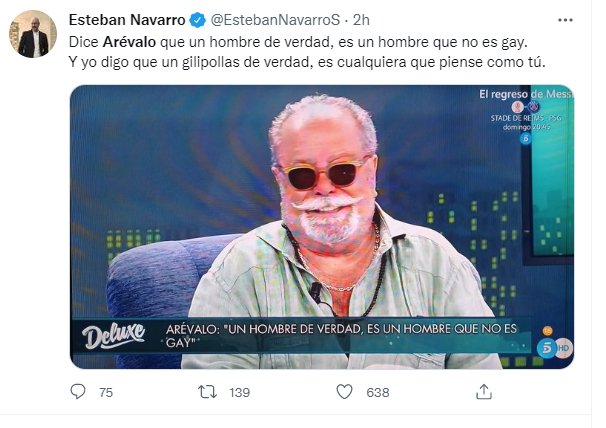Screen dimensions: 606x428
Task: Click the blue verified badge
Action: point(197,20)
